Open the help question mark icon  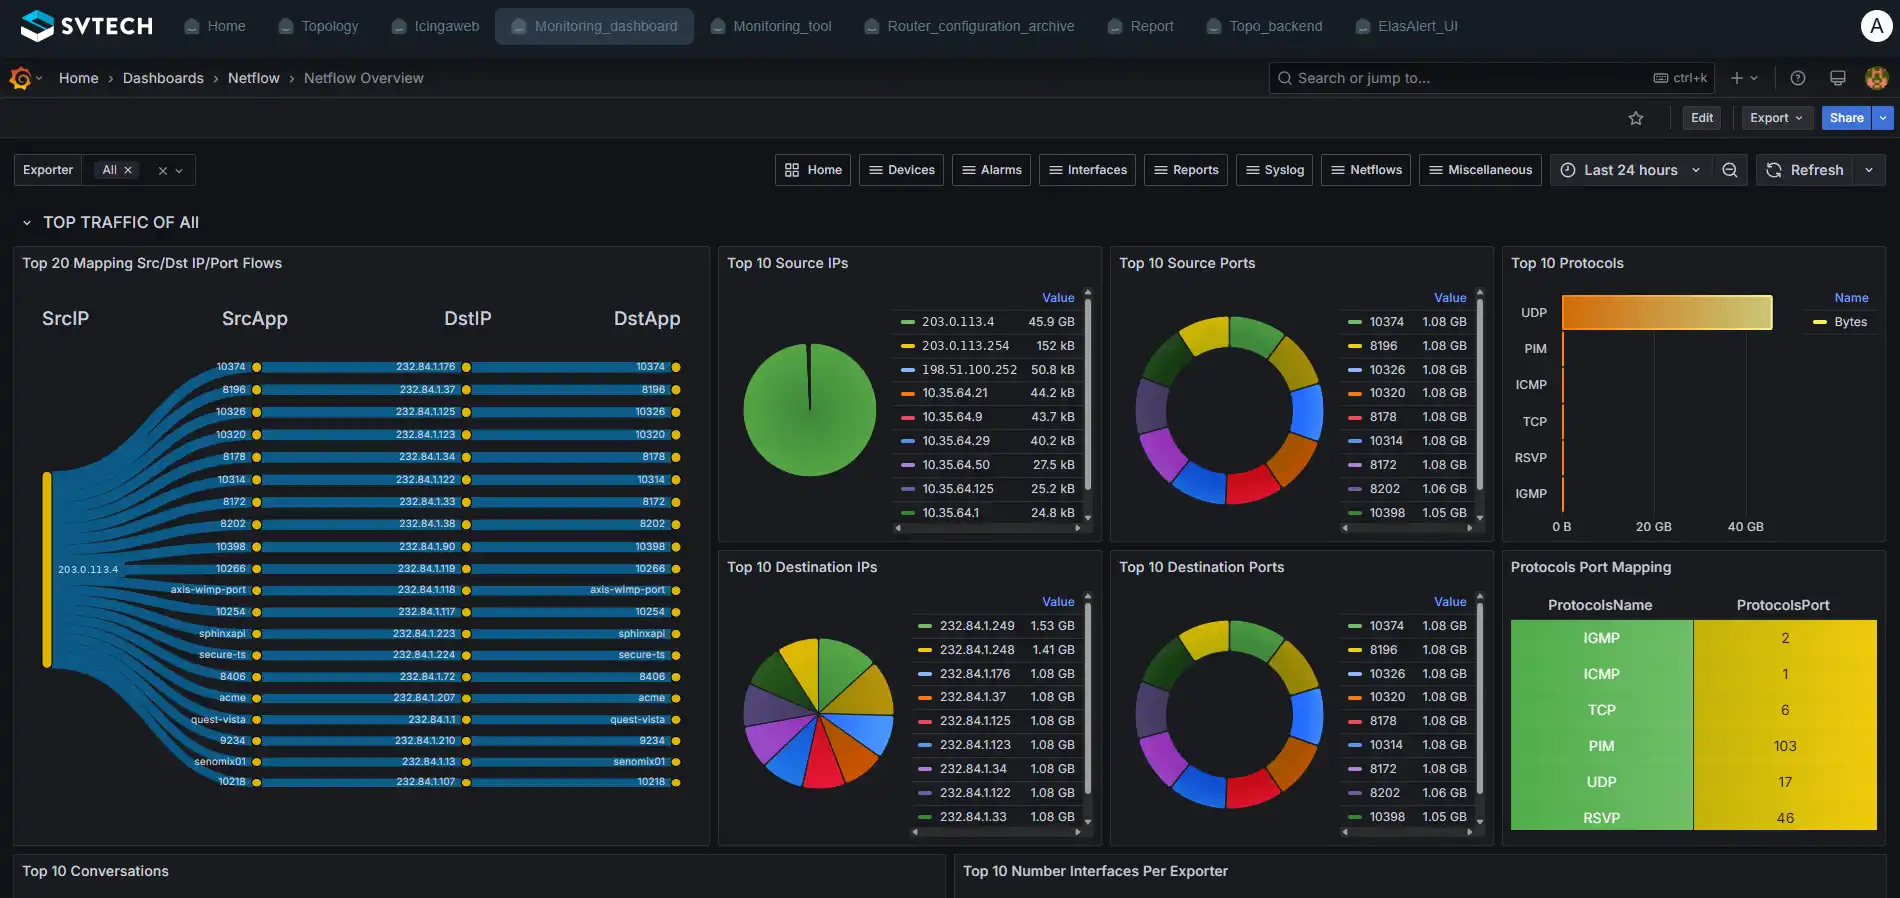tap(1798, 78)
